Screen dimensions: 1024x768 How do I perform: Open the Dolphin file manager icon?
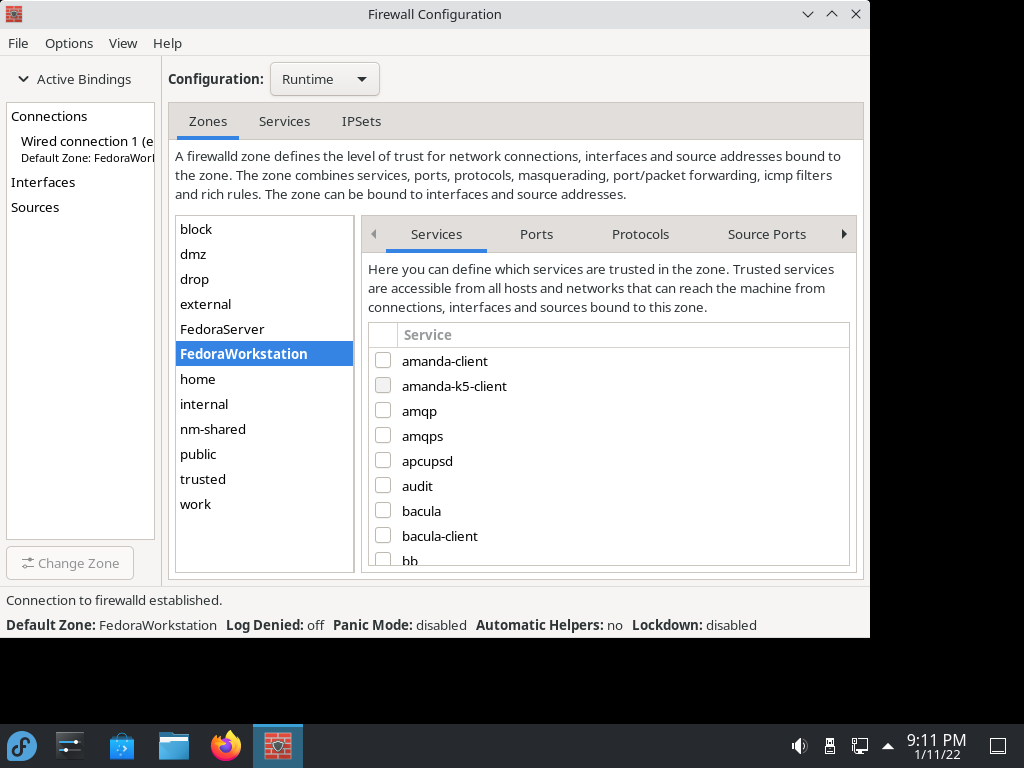[174, 746]
